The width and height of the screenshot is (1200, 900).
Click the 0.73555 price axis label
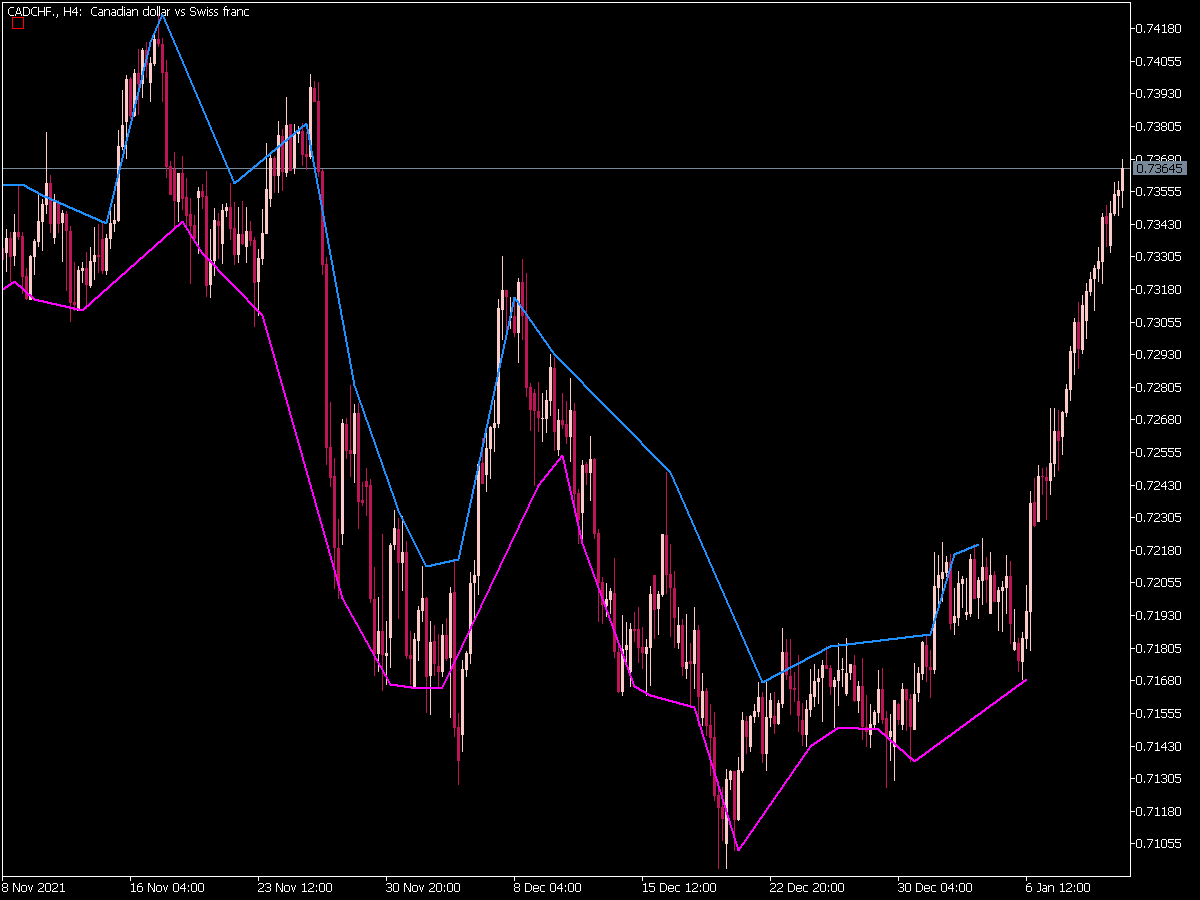1160,192
